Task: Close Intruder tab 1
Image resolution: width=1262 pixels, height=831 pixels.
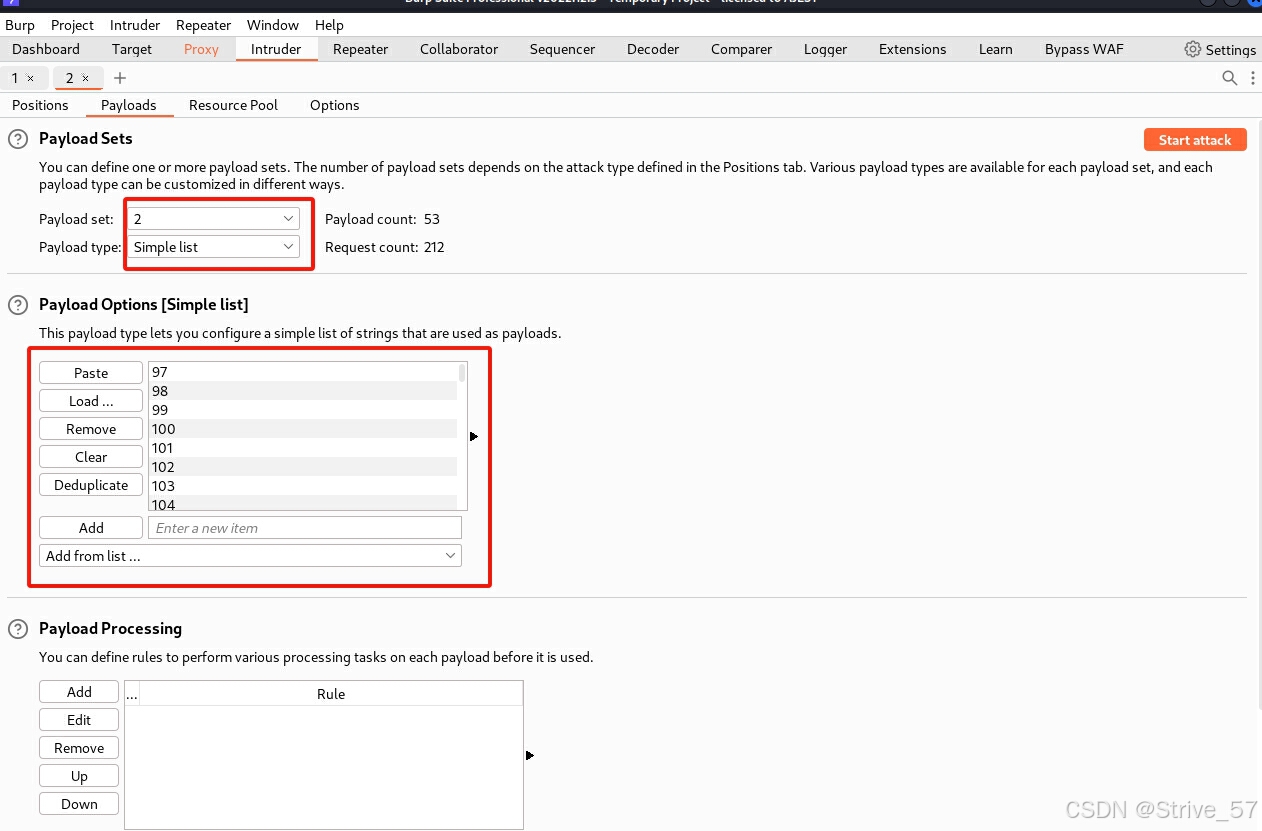Action: point(31,78)
